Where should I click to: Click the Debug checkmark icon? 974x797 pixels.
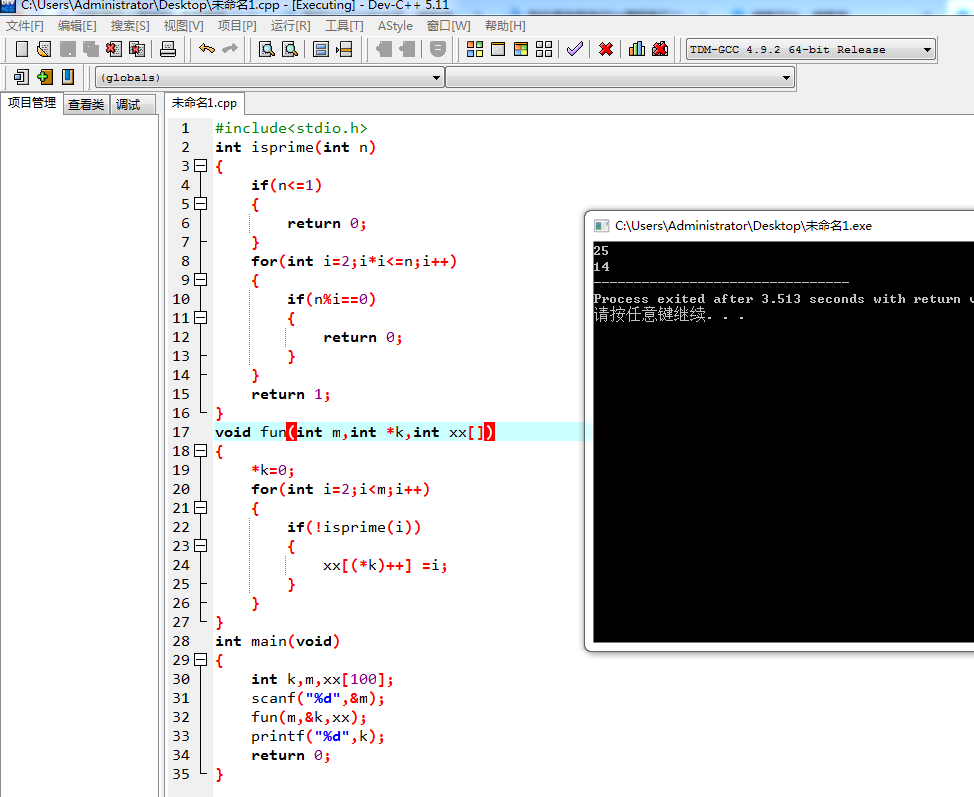(x=575, y=49)
